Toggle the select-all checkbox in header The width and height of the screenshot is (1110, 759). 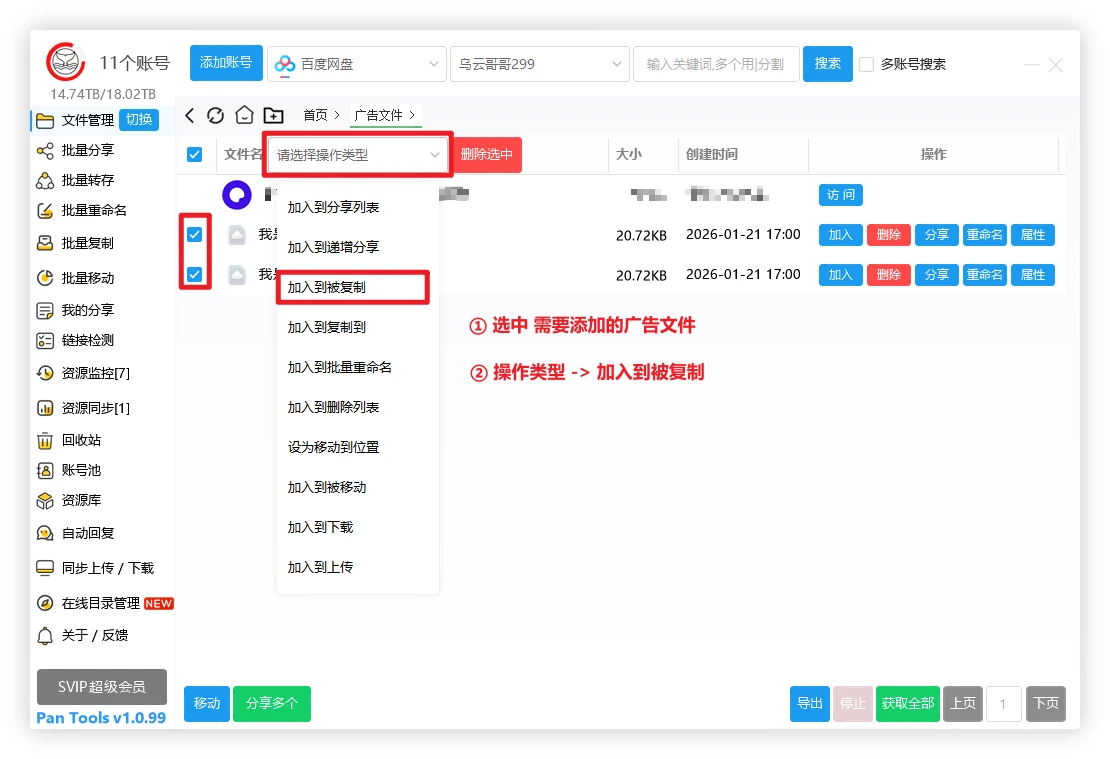195,155
